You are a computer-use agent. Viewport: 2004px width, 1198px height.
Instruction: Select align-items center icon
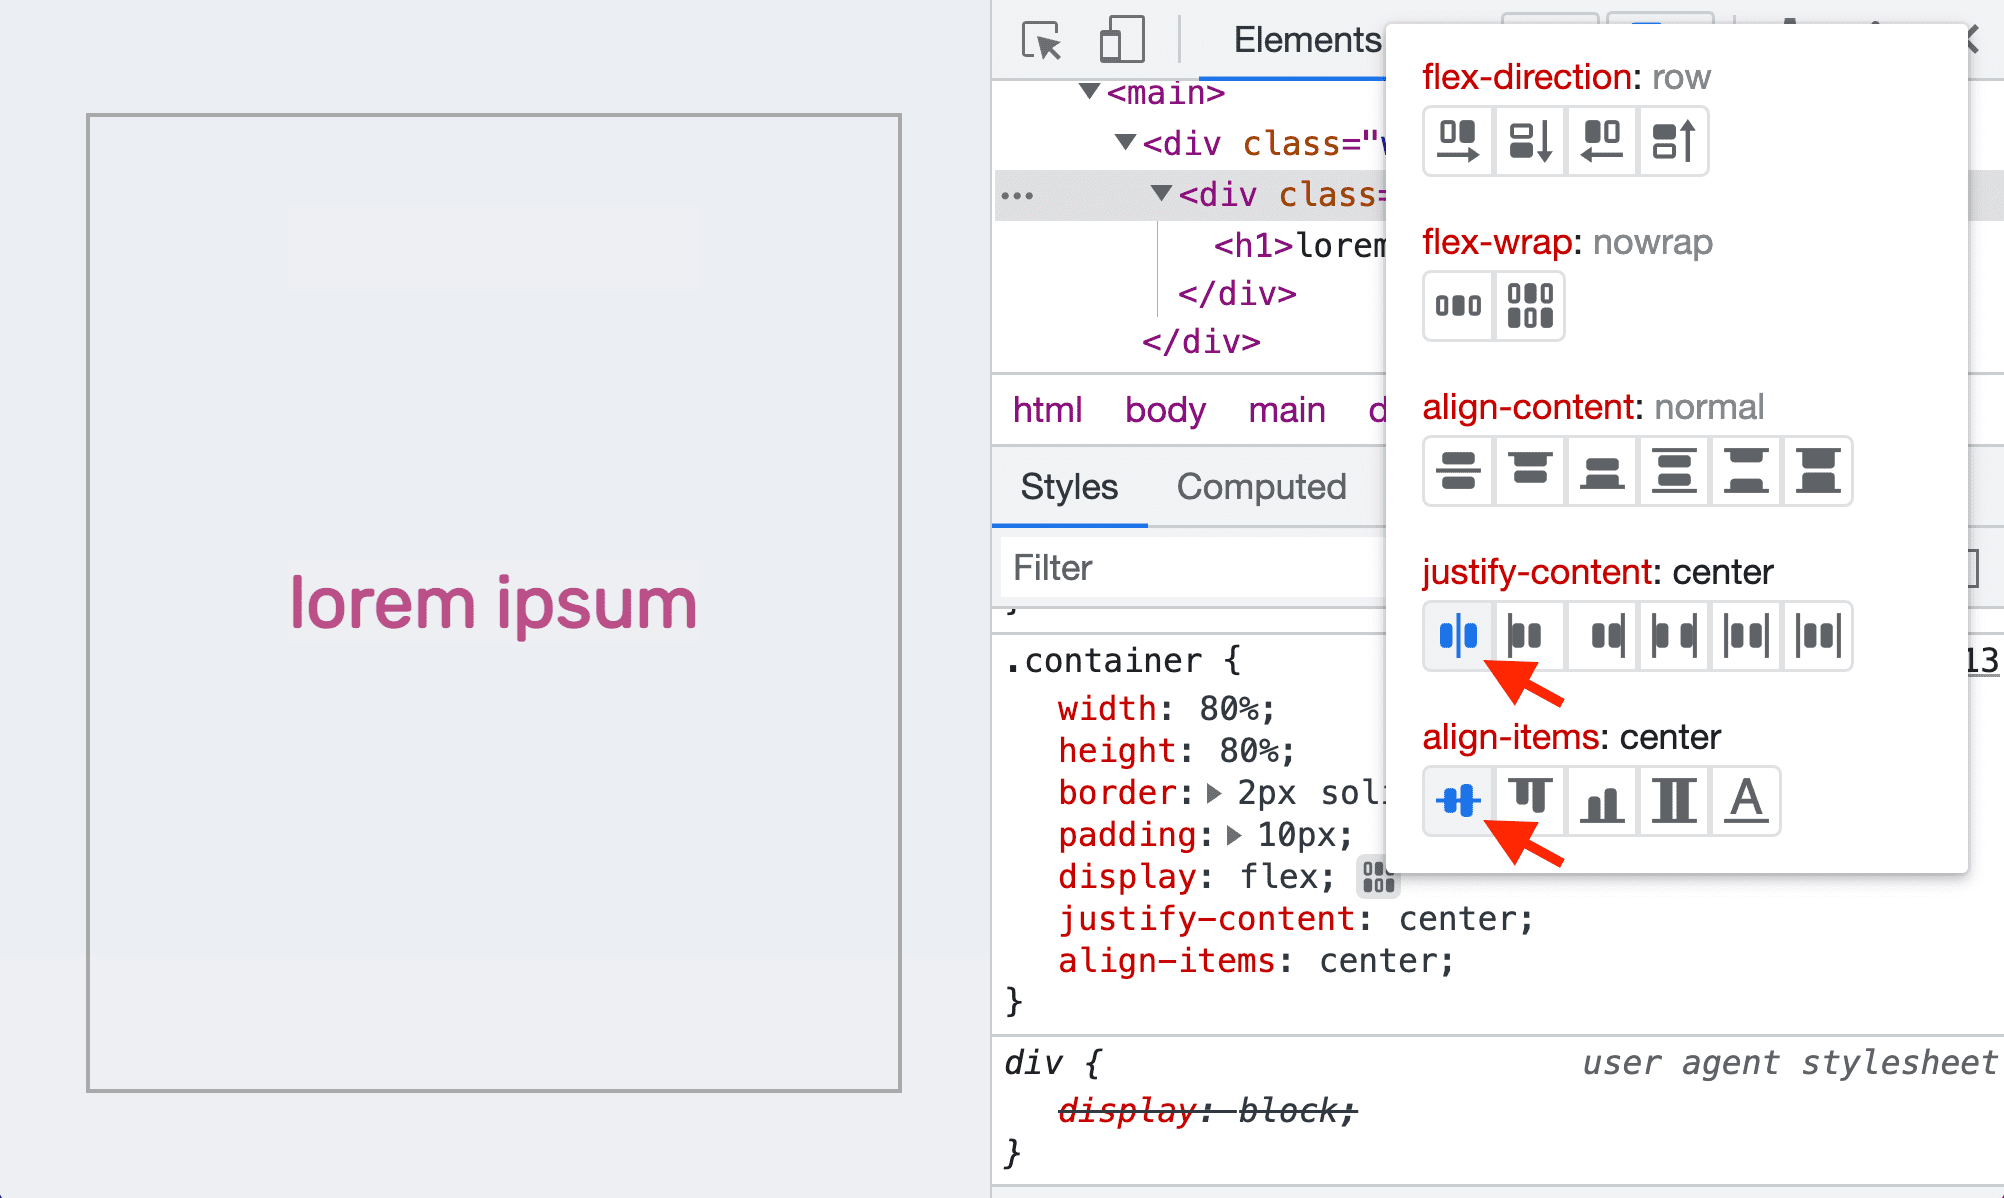pyautogui.click(x=1458, y=802)
